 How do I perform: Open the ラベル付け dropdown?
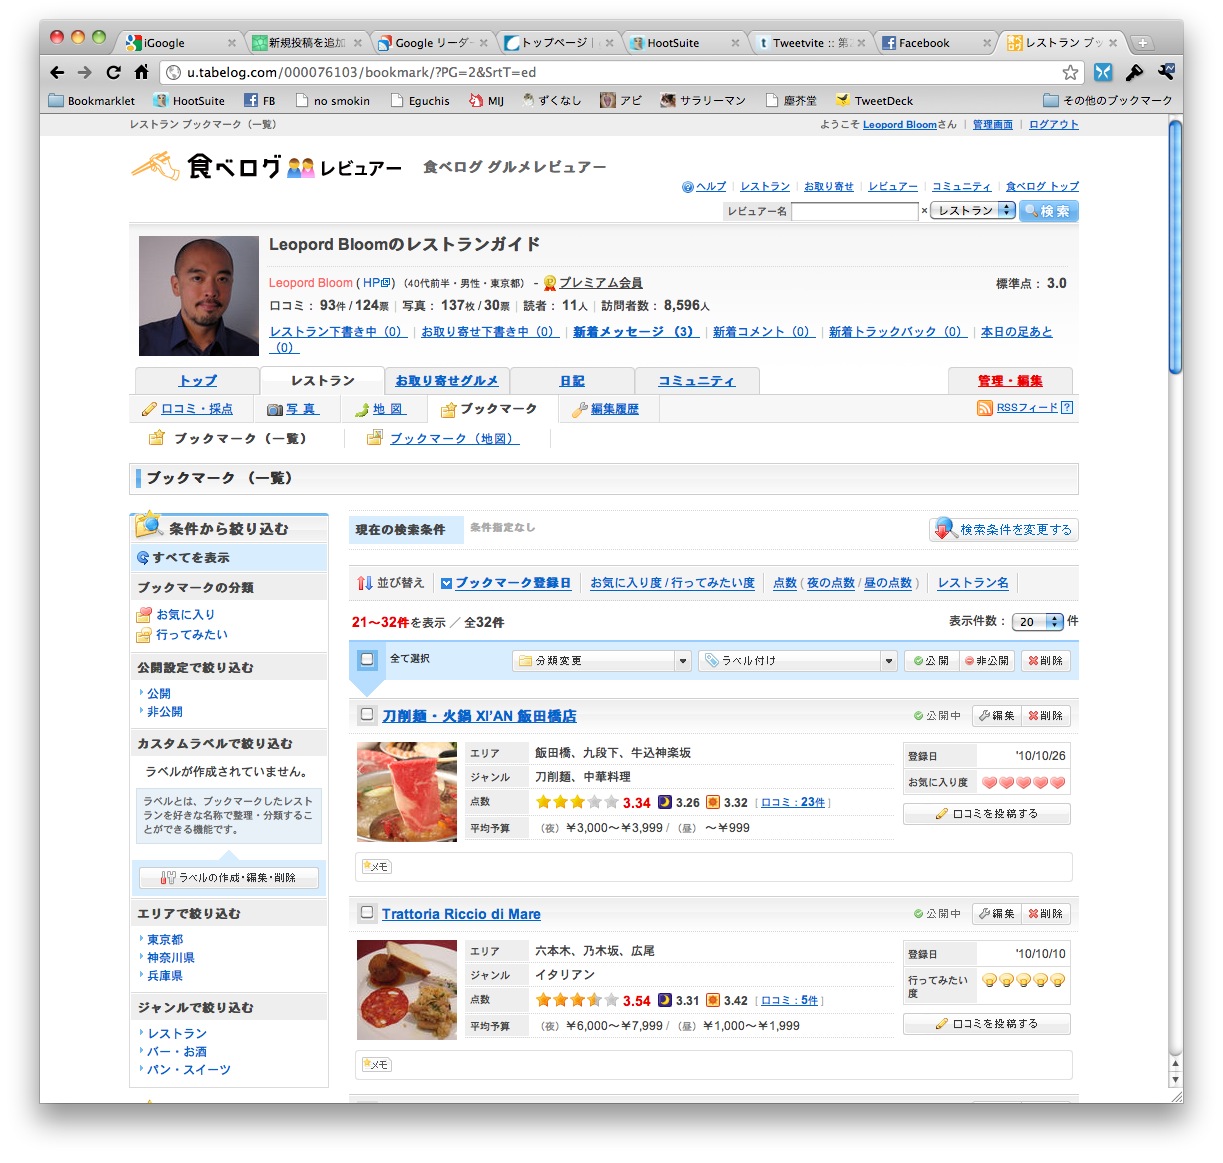tap(797, 661)
